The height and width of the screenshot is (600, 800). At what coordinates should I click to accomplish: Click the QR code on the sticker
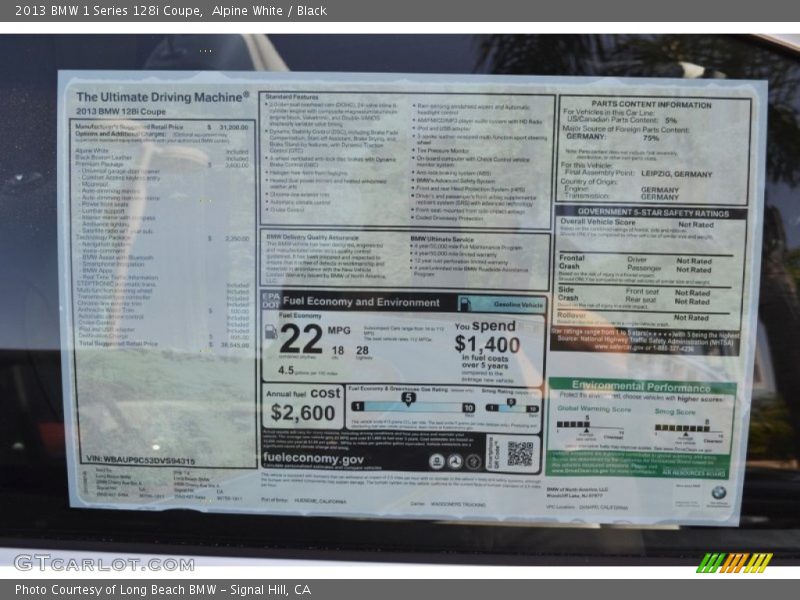click(x=520, y=454)
